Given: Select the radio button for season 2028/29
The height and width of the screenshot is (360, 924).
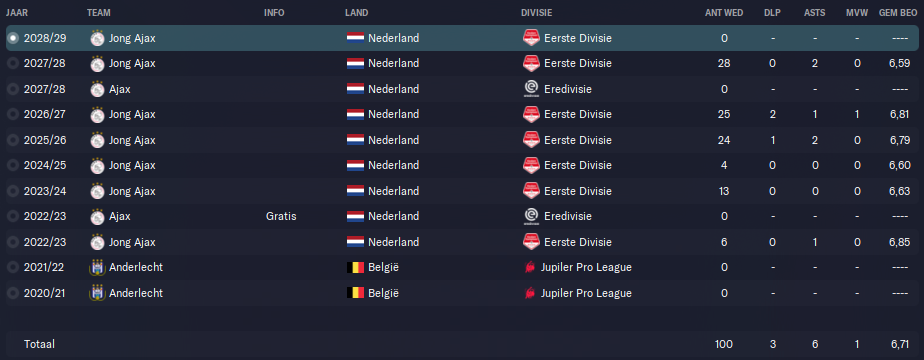Looking at the screenshot, I should click(x=13, y=38).
